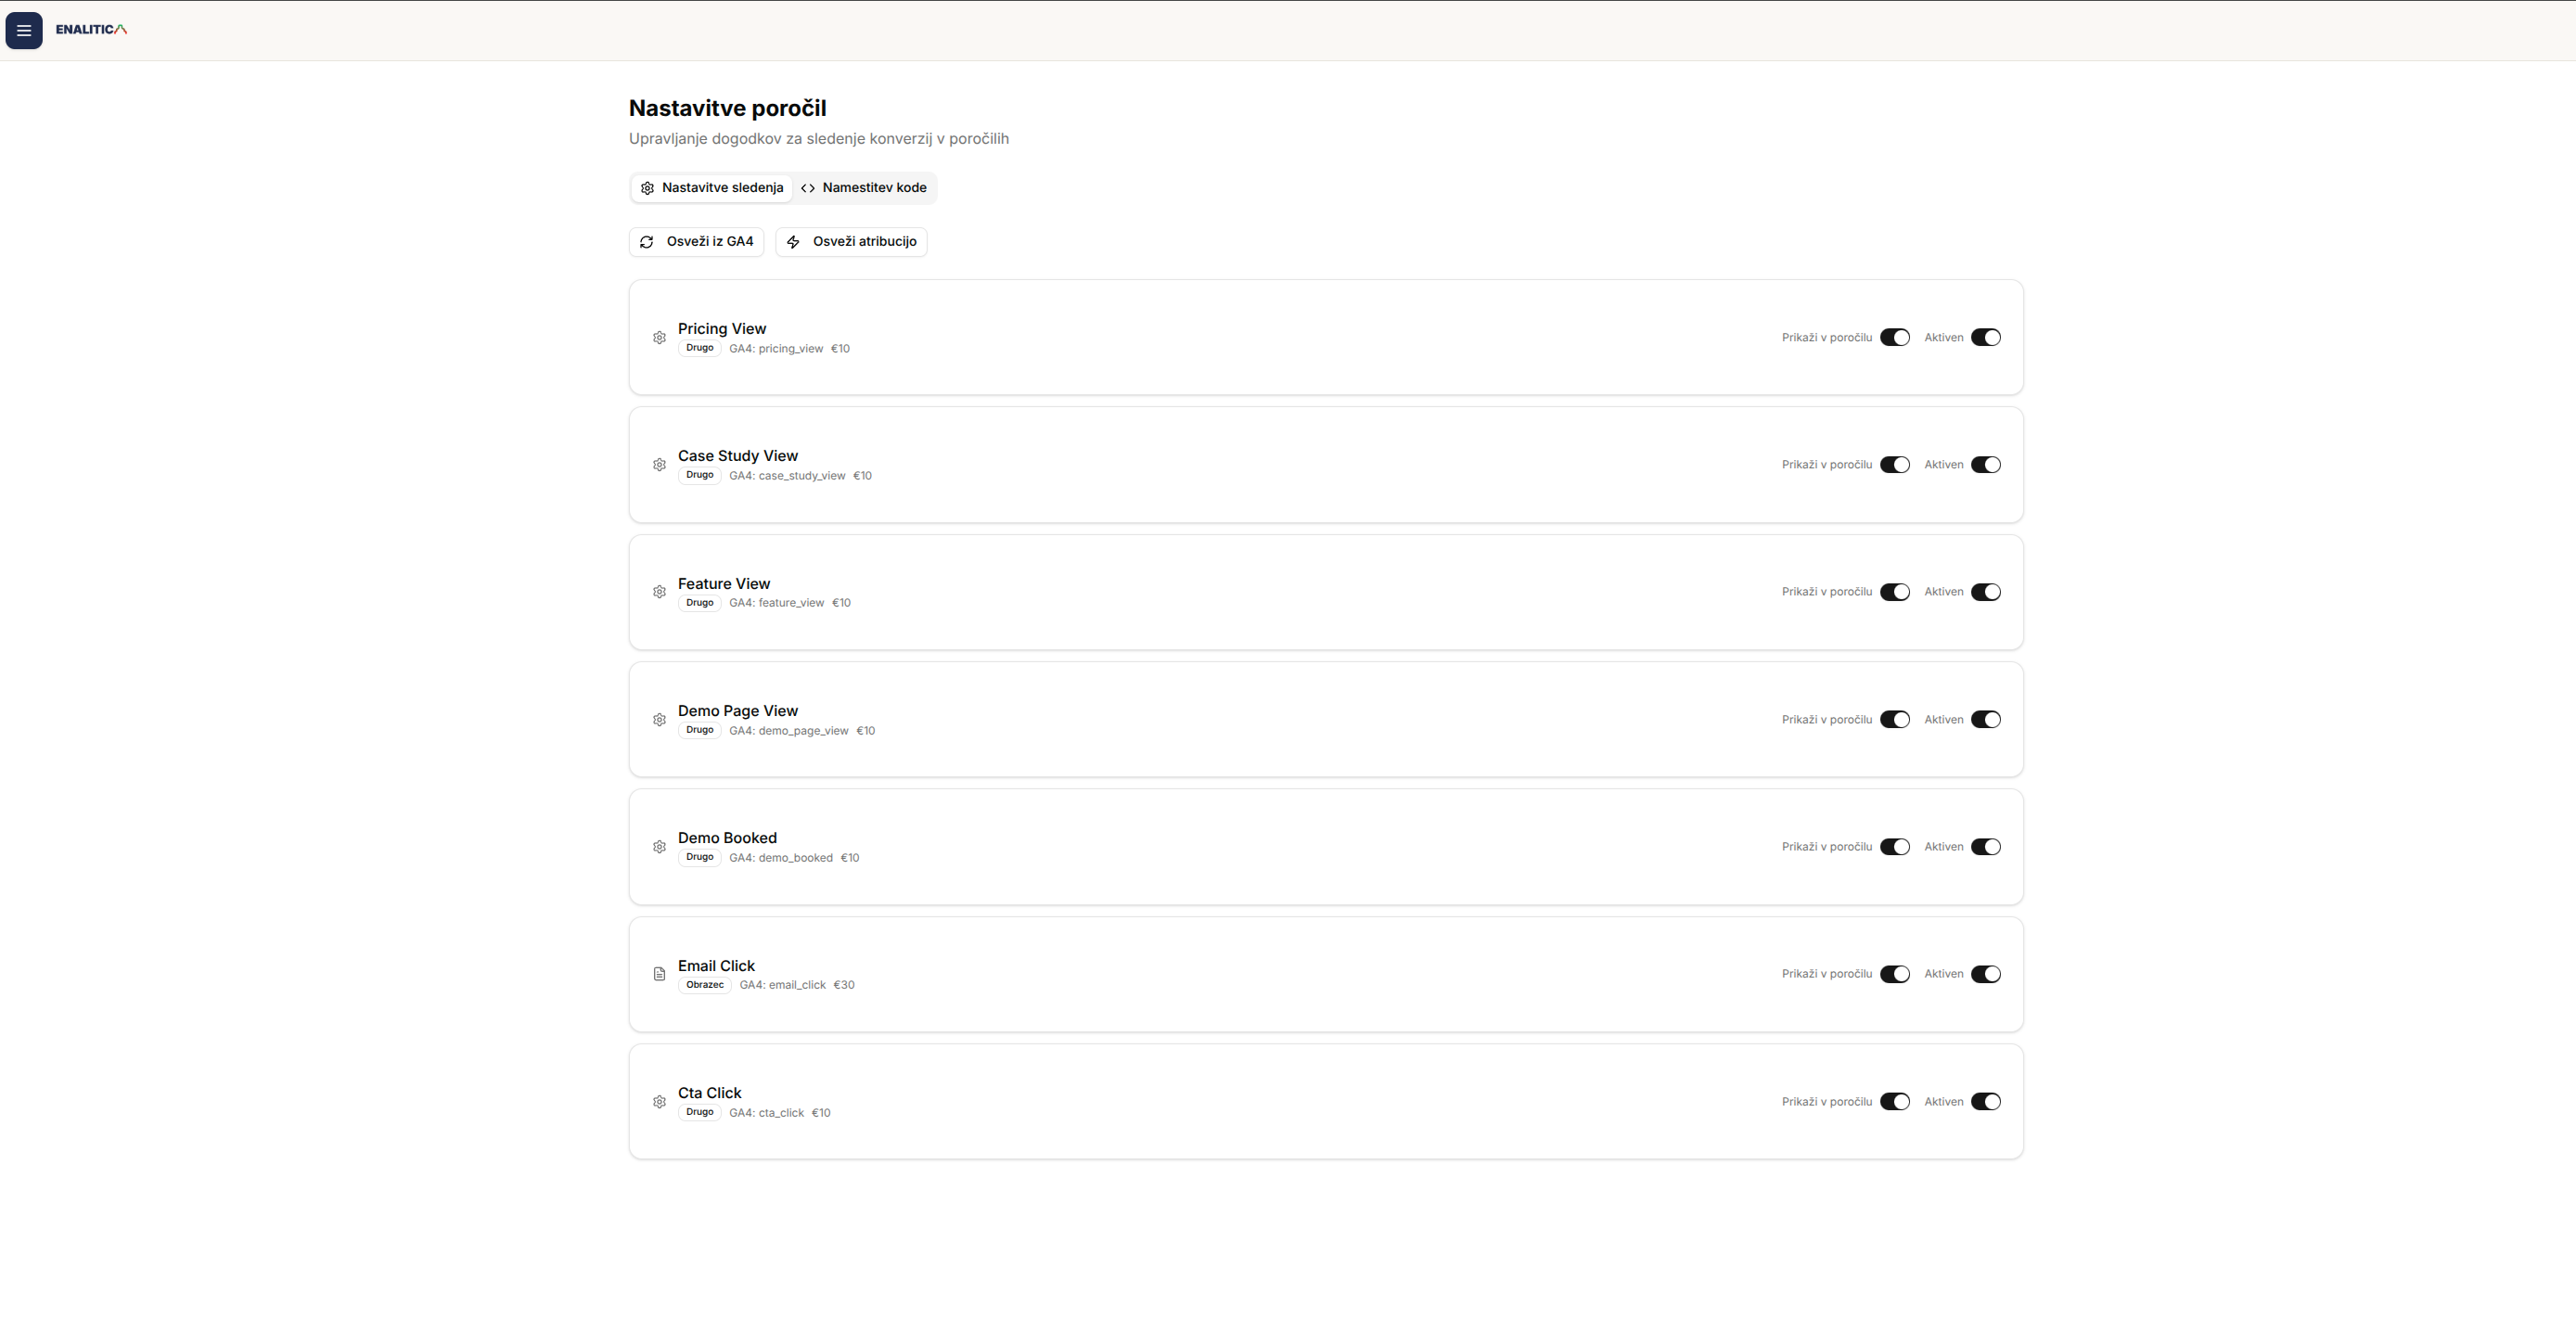Disable Aktiven toggle for Pricing View

1985,338
